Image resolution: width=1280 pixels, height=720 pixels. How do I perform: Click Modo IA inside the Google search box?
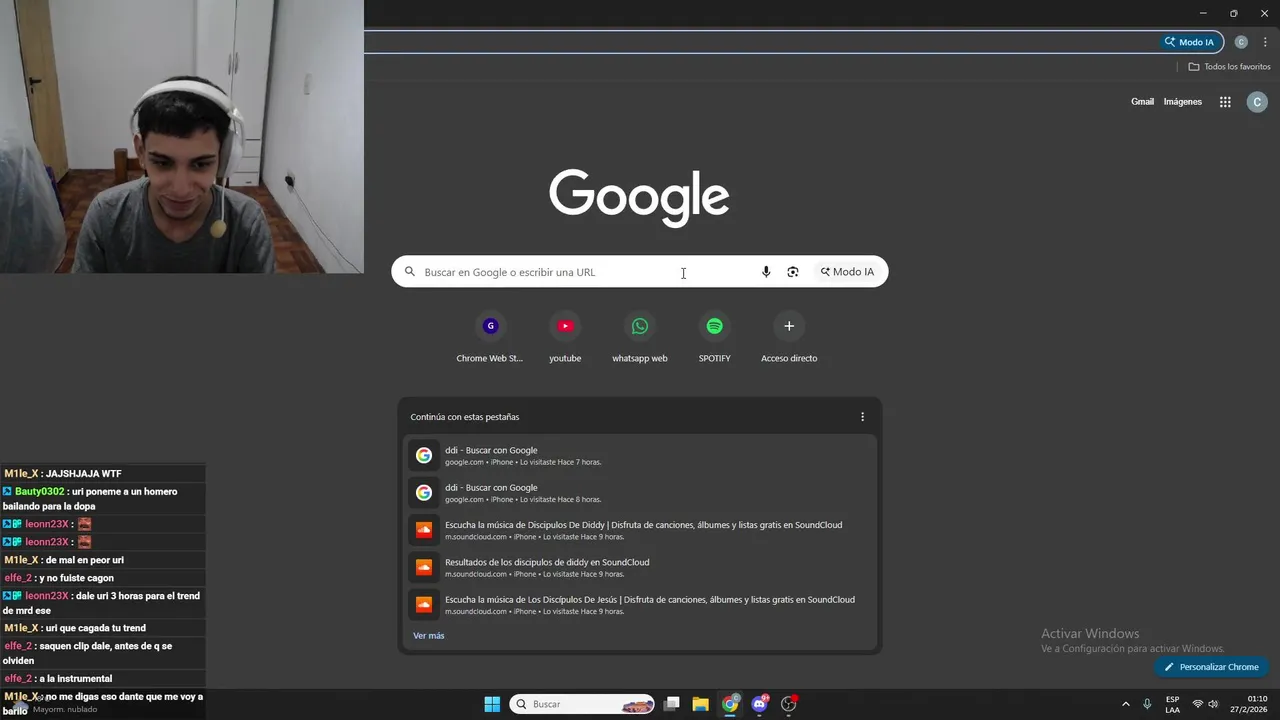pyautogui.click(x=848, y=272)
